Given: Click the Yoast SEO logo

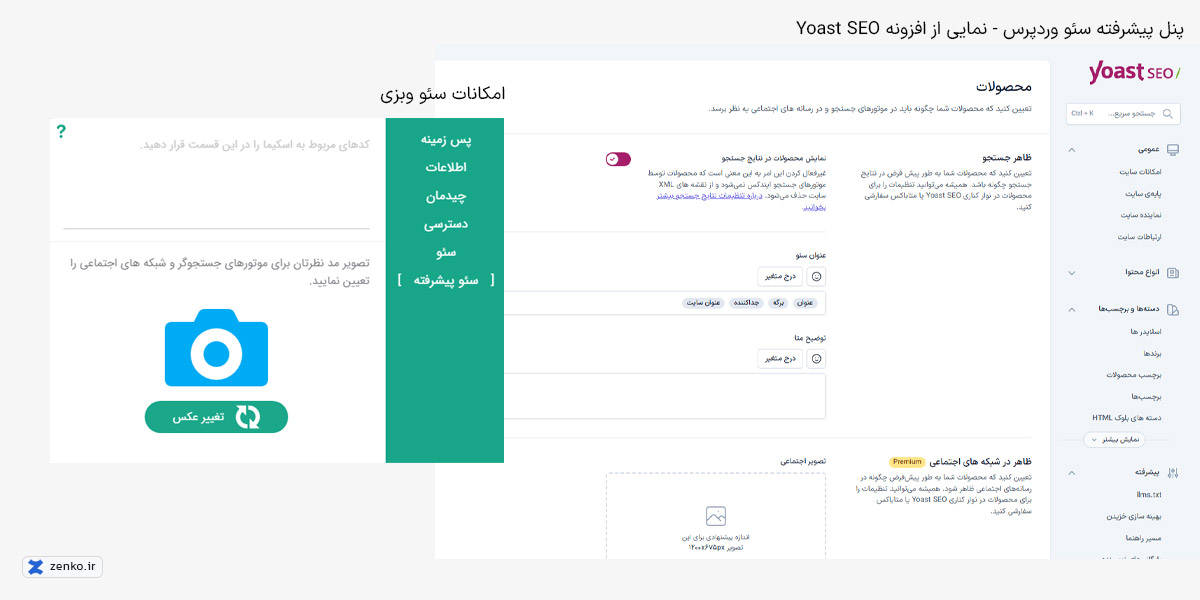Looking at the screenshot, I should pyautogui.click(x=1133, y=73).
